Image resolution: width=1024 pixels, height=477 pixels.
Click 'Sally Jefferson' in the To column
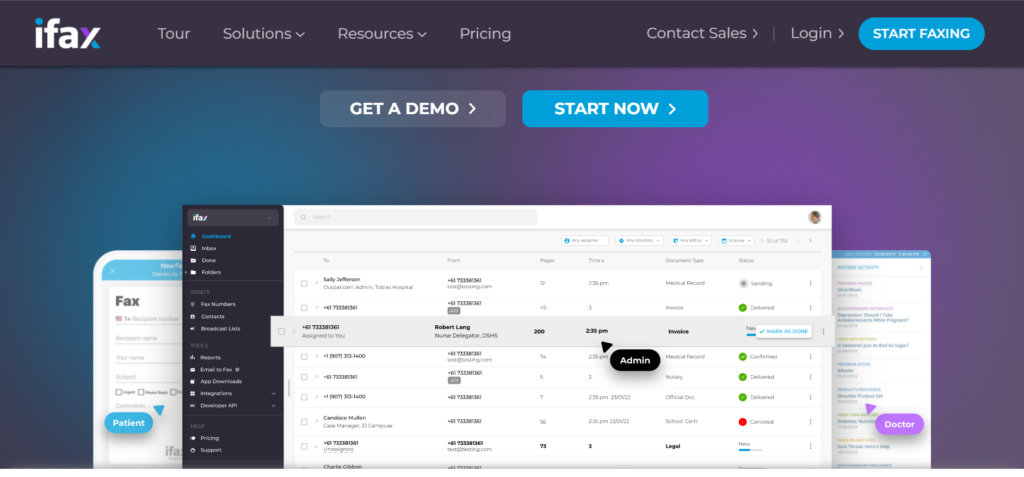click(x=342, y=279)
